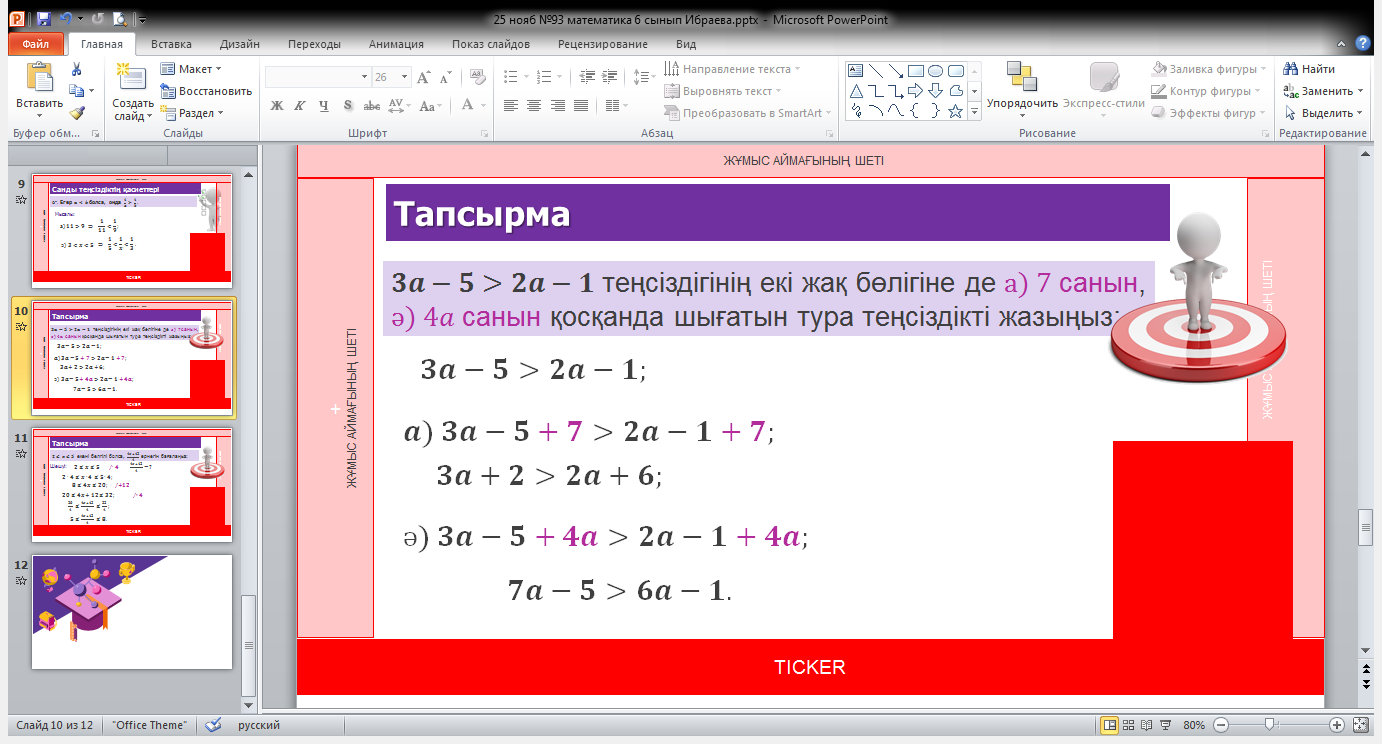
Task: Undo the last action in the quick access toolbar
Action: 66,19
